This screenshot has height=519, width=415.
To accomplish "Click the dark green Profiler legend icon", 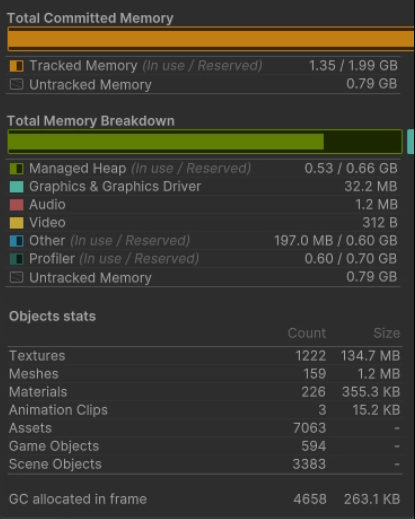I will click(16, 259).
